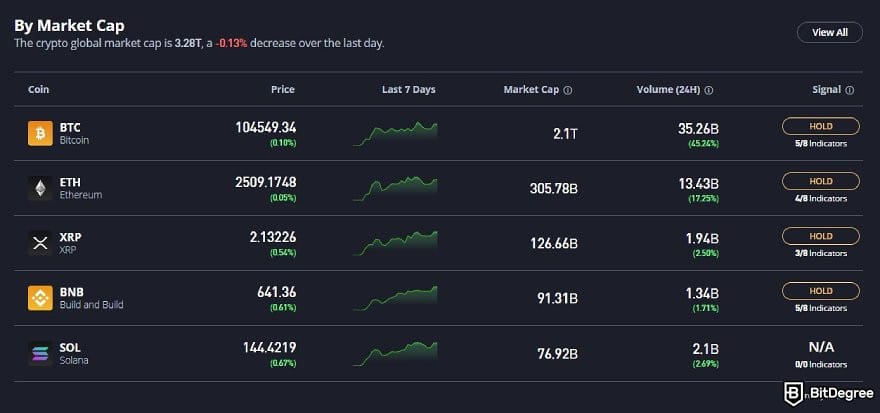Click the 1.34B volume value
Screen dimensions: 880x413
click(702, 293)
